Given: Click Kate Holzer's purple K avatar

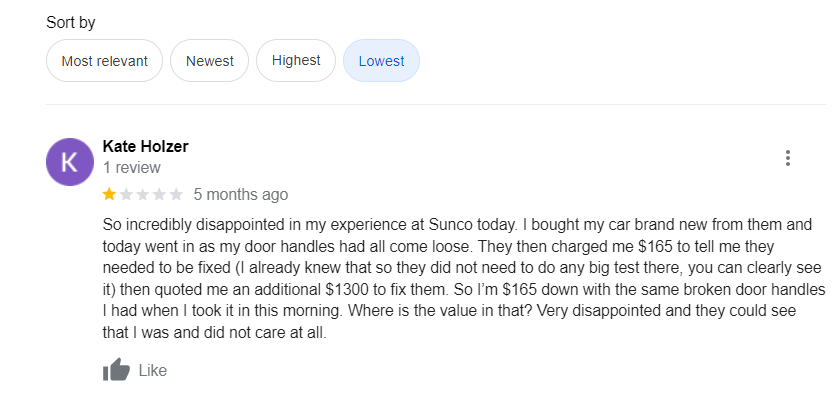Looking at the screenshot, I should click(70, 161).
